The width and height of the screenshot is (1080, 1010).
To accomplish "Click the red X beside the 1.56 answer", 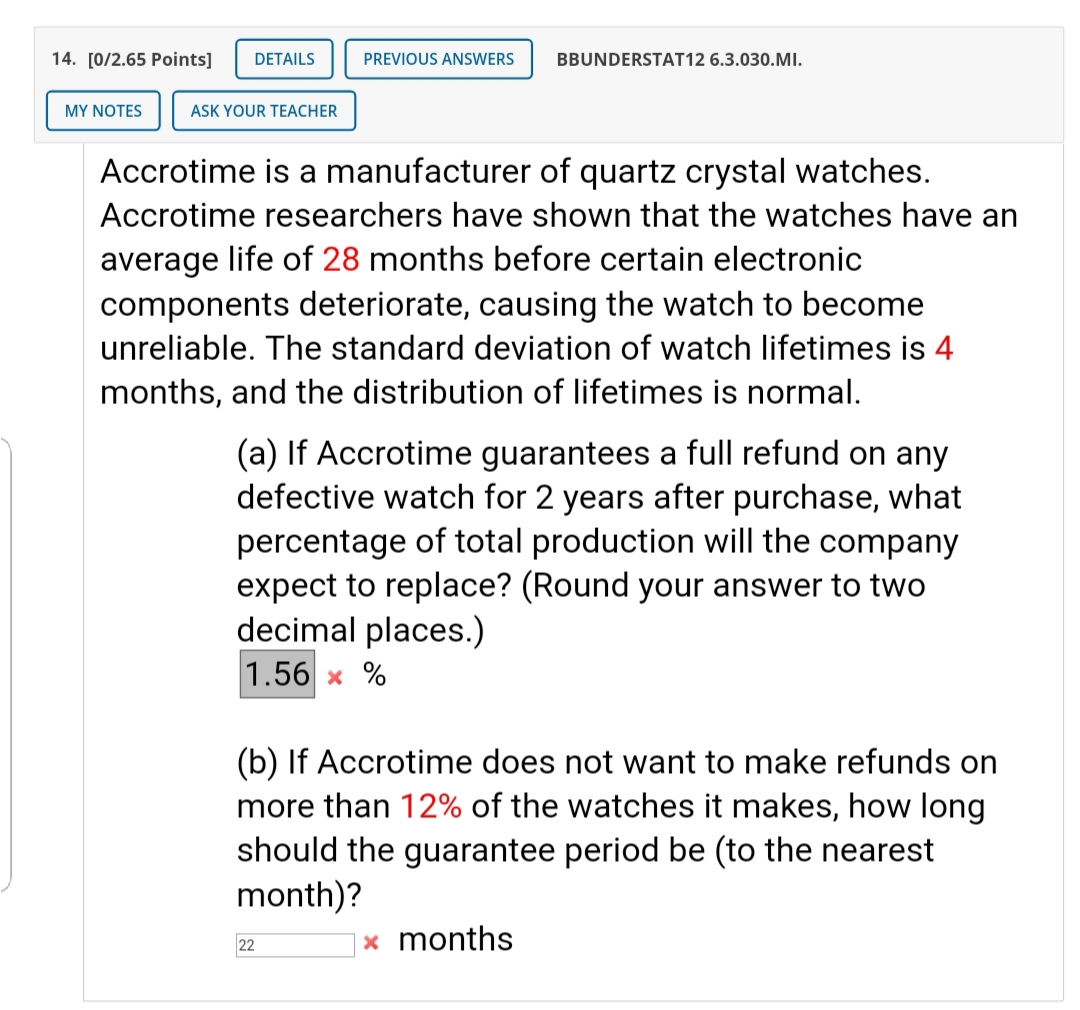I will pyautogui.click(x=335, y=675).
